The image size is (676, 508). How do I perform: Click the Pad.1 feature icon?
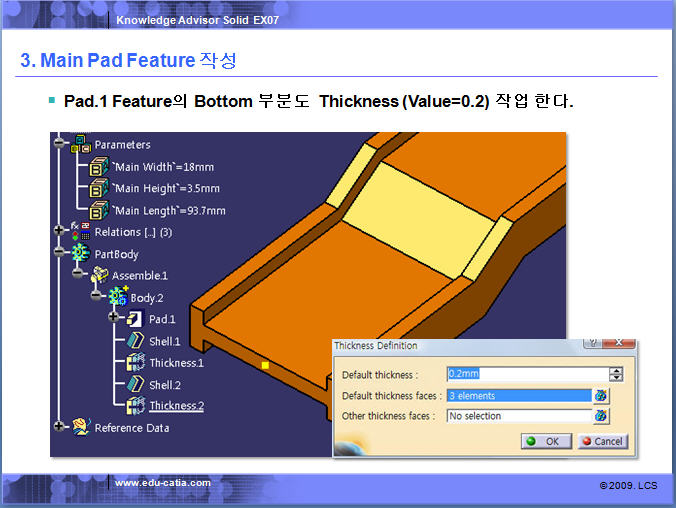point(135,319)
